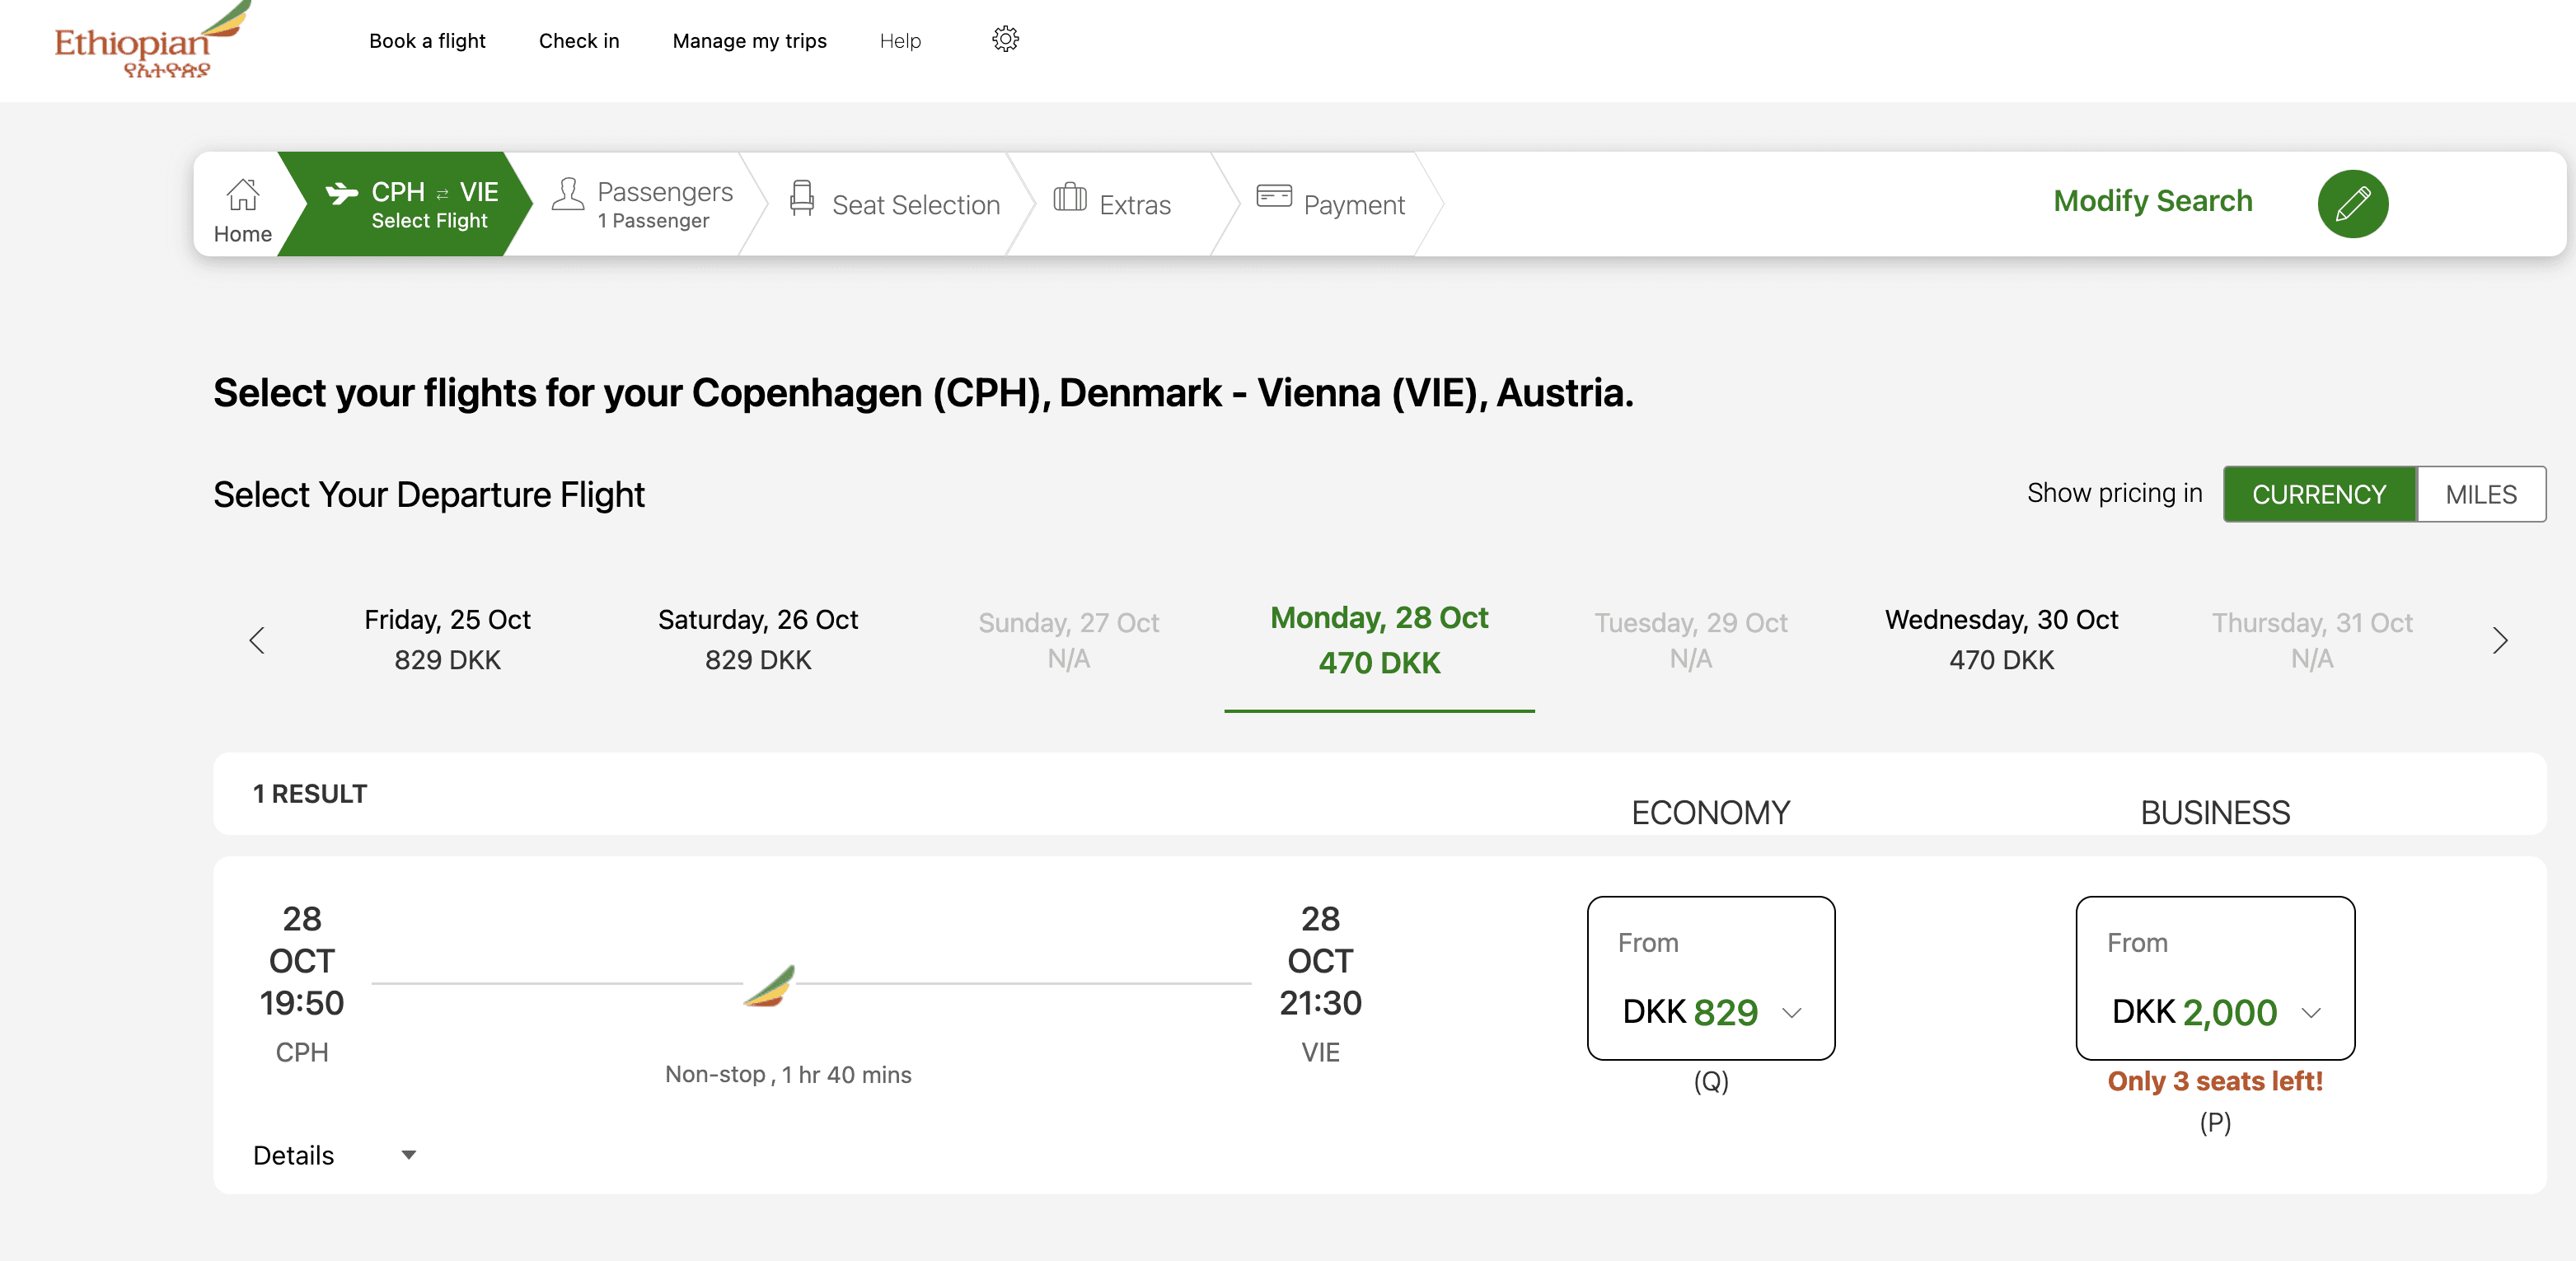
Task: Click the Seat Selection seat icon
Action: point(801,198)
